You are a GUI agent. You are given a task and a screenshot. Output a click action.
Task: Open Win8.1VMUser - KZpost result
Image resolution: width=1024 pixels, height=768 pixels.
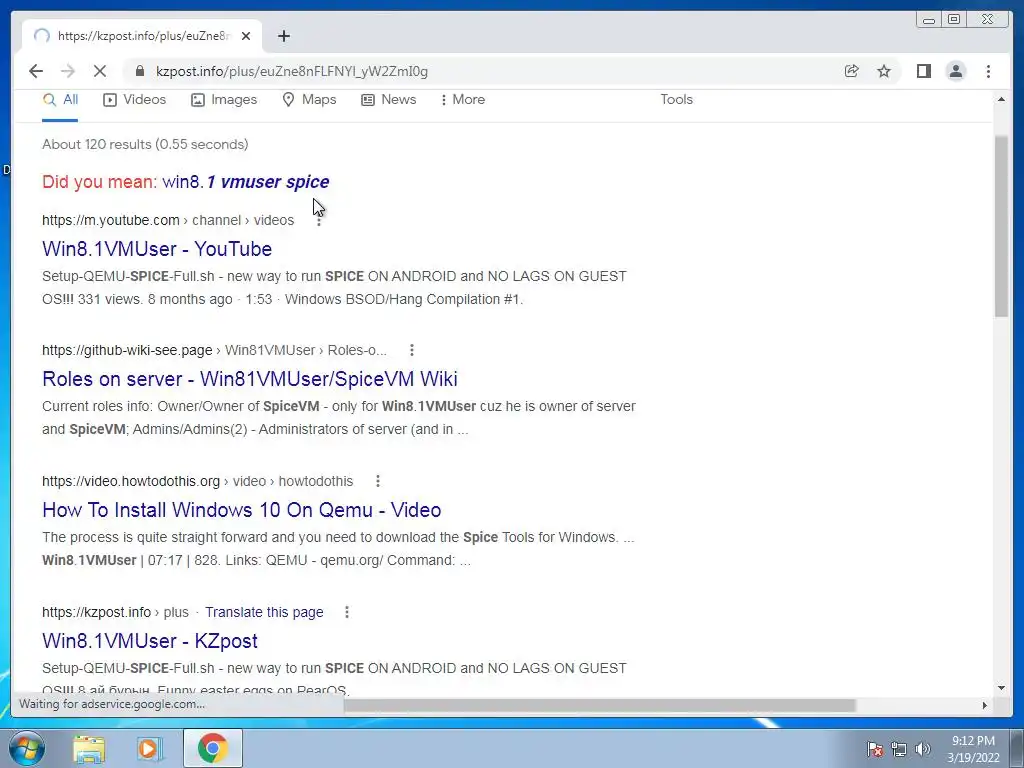coord(150,641)
